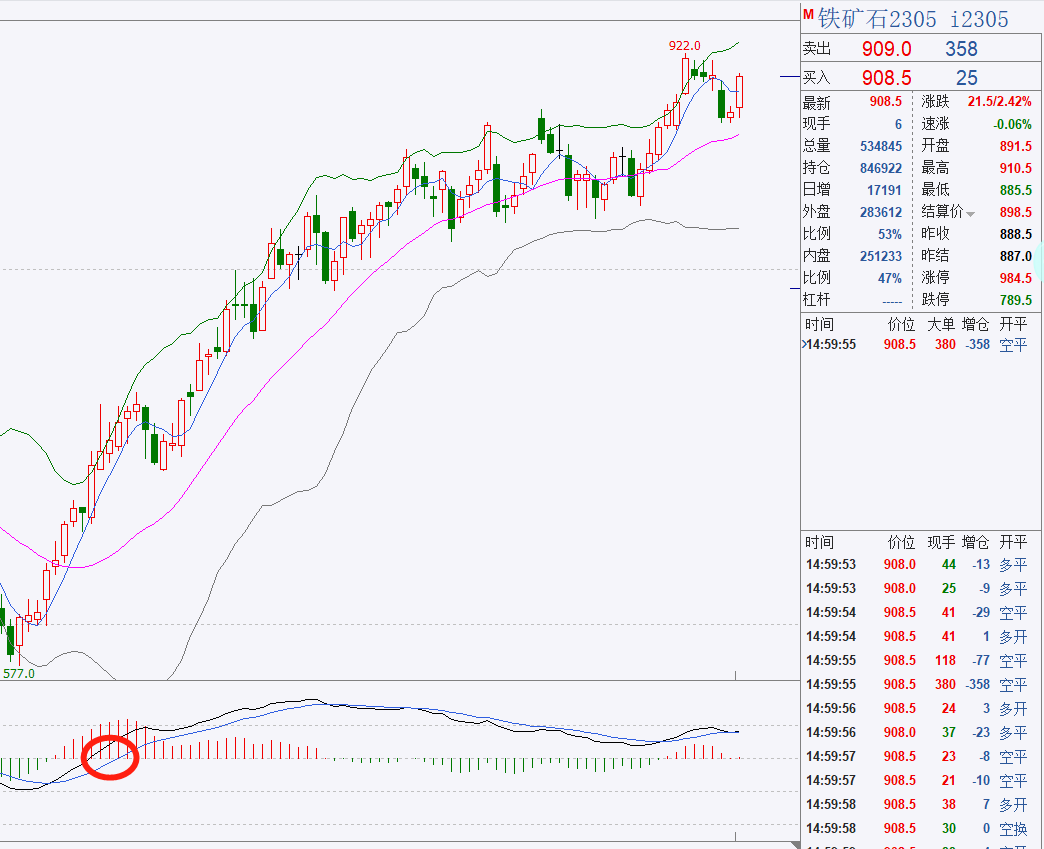Click the red M icon beside 铁矿石2305
This screenshot has width=1044, height=849.
click(808, 15)
